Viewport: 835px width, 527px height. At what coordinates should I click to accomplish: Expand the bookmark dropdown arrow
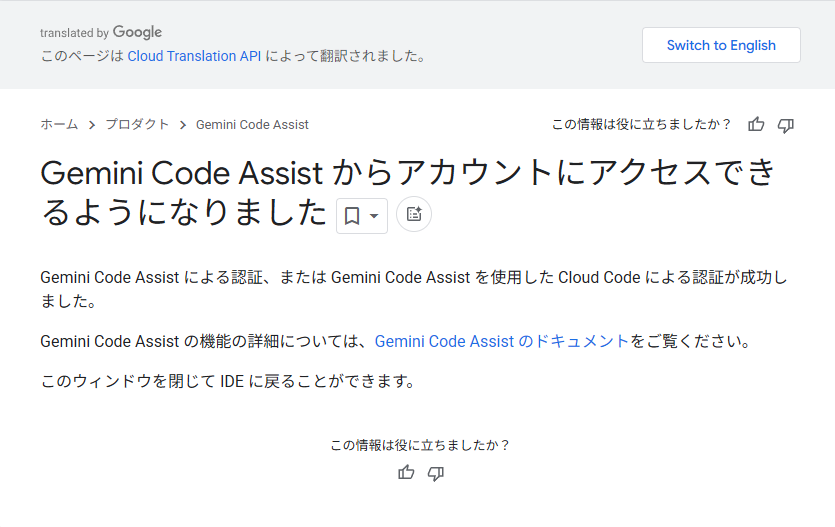374,216
